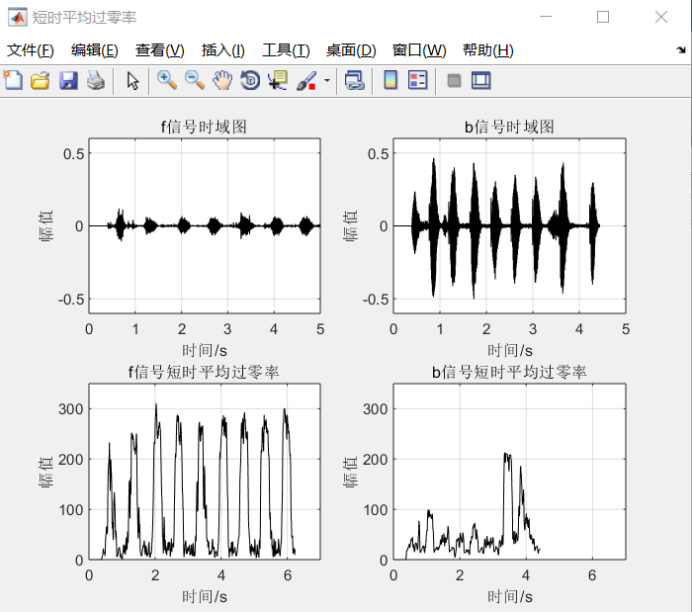
Task: Expand the brush color dropdown arrow
Action: click(x=327, y=81)
